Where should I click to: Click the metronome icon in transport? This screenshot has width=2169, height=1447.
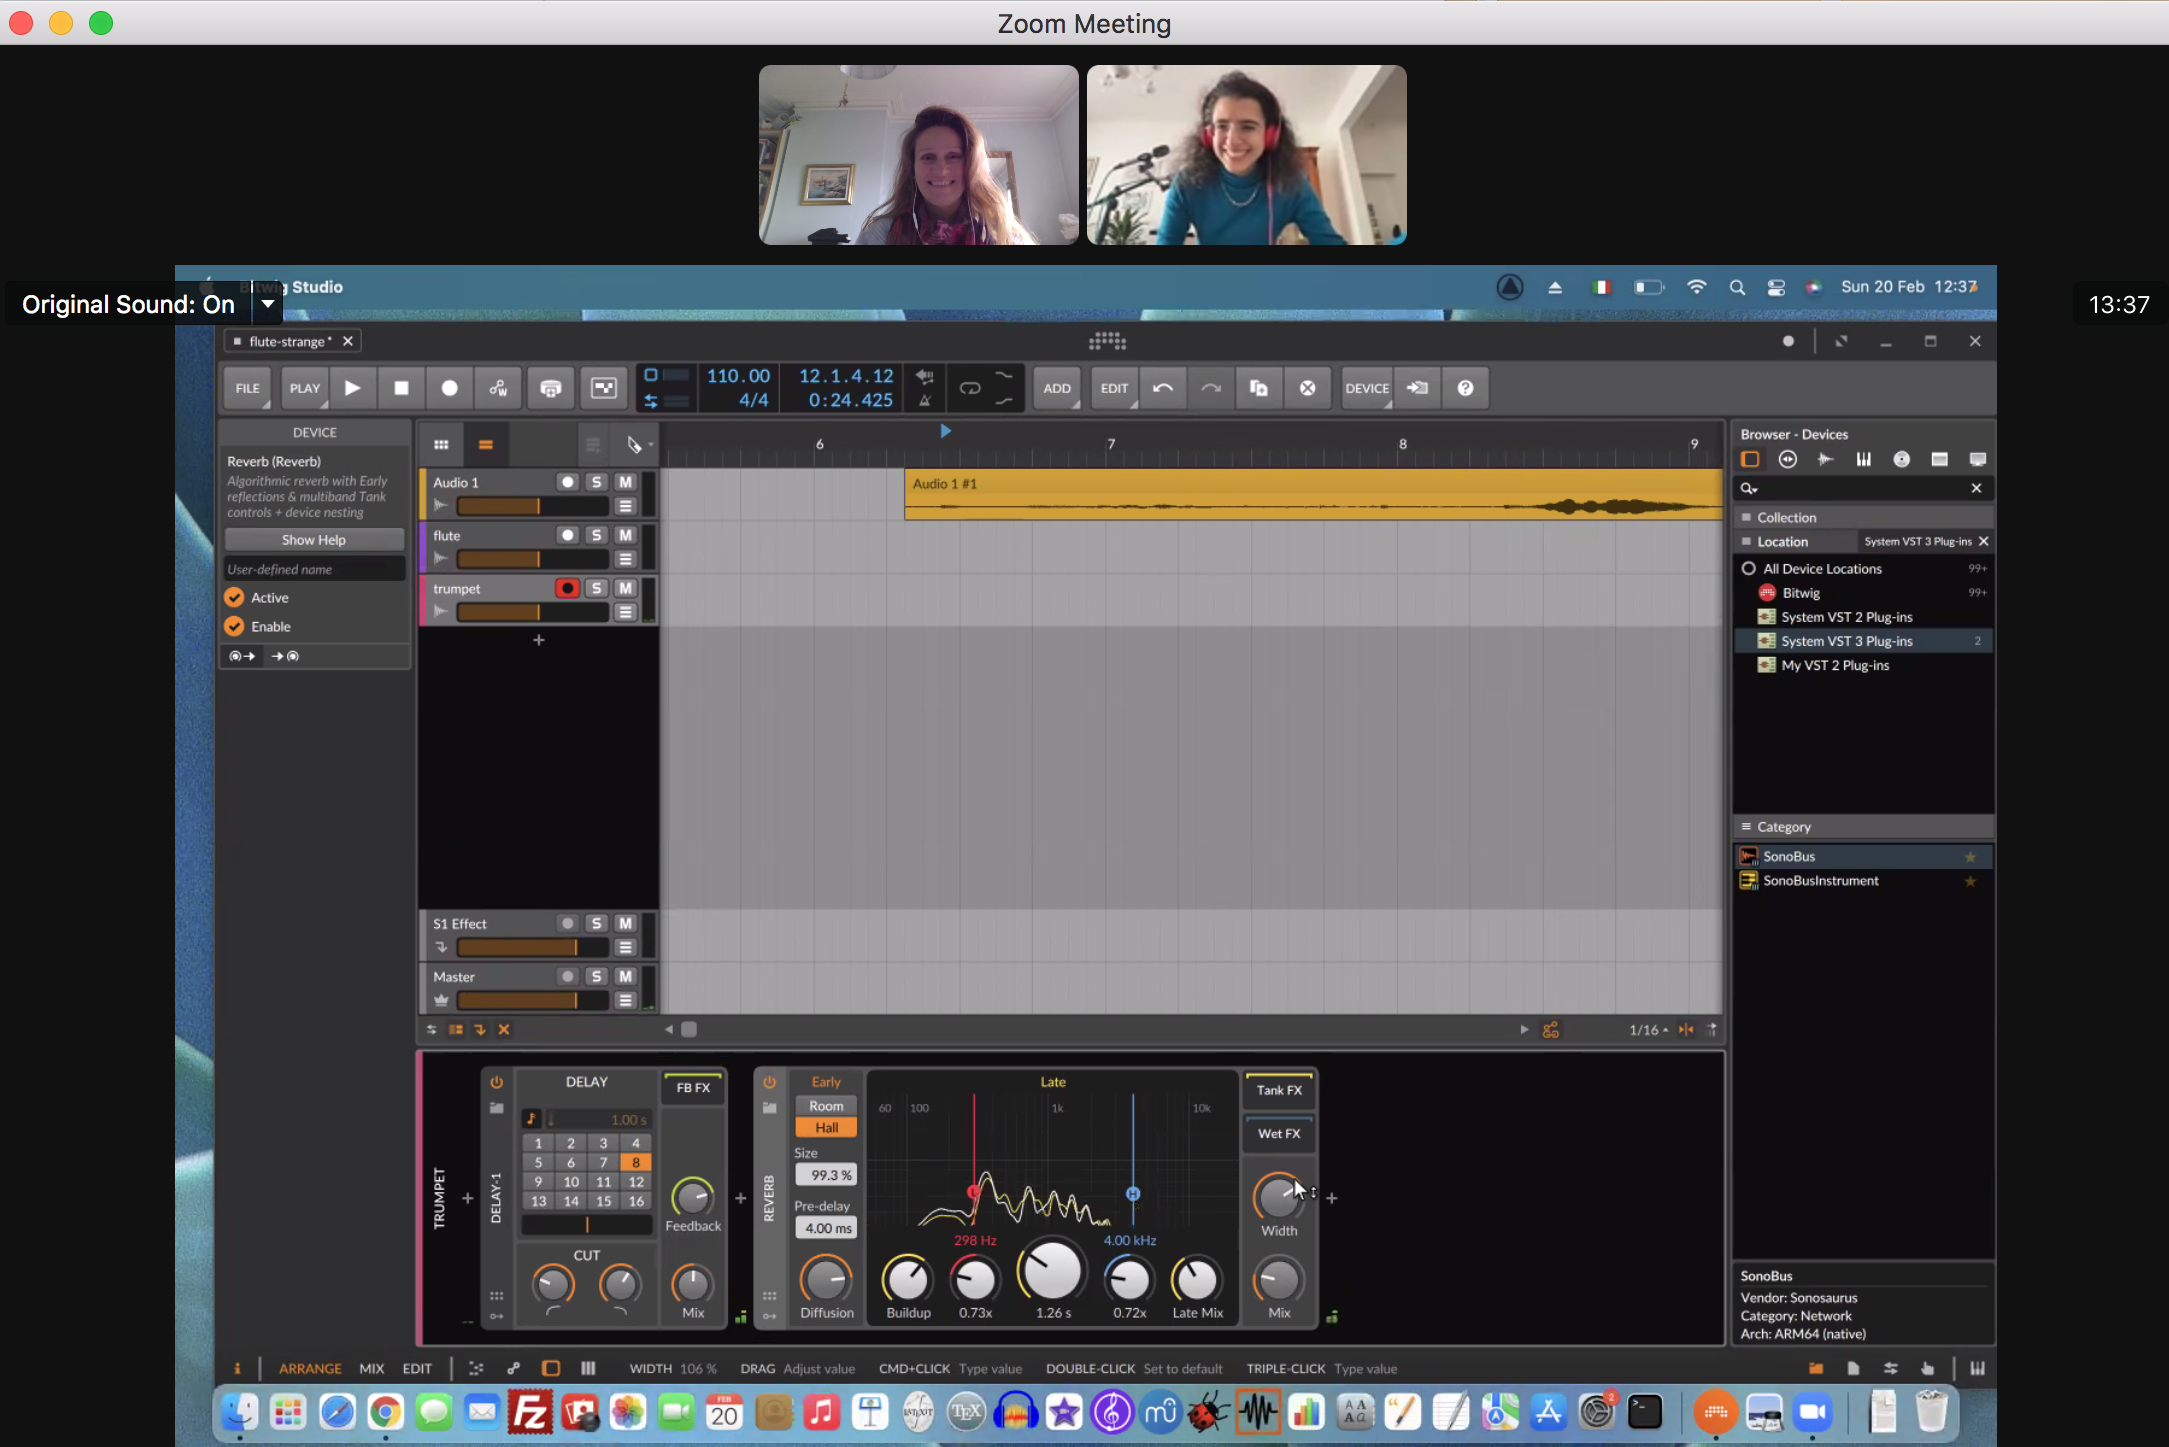925,401
